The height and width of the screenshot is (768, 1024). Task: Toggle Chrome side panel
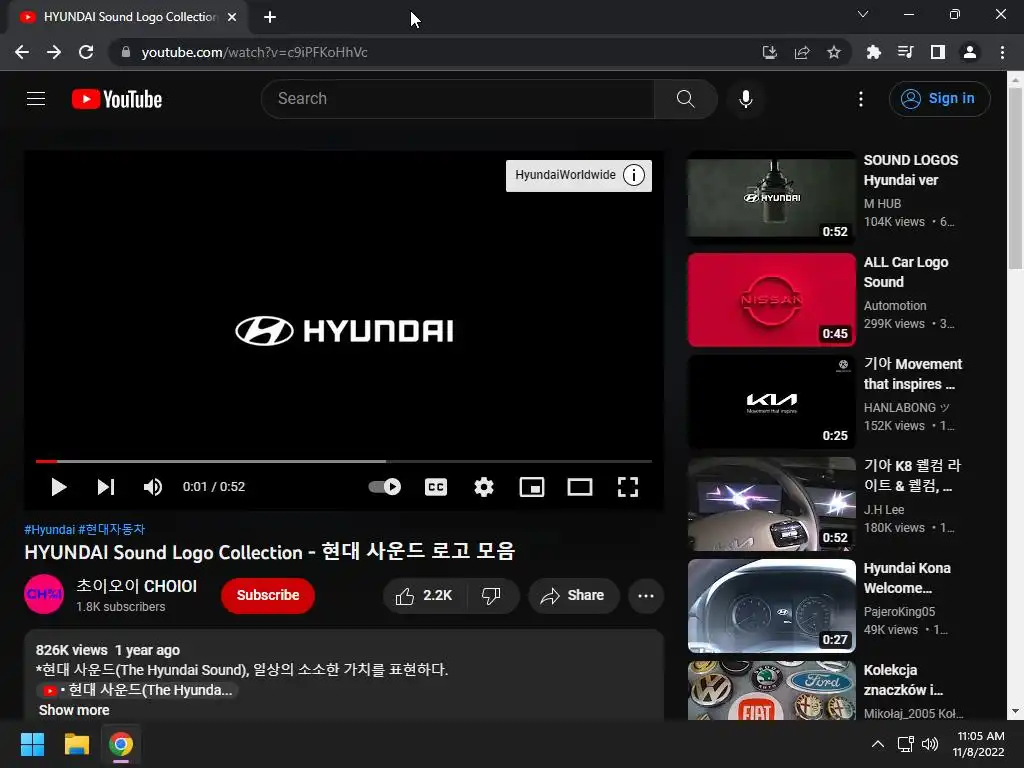(x=937, y=52)
